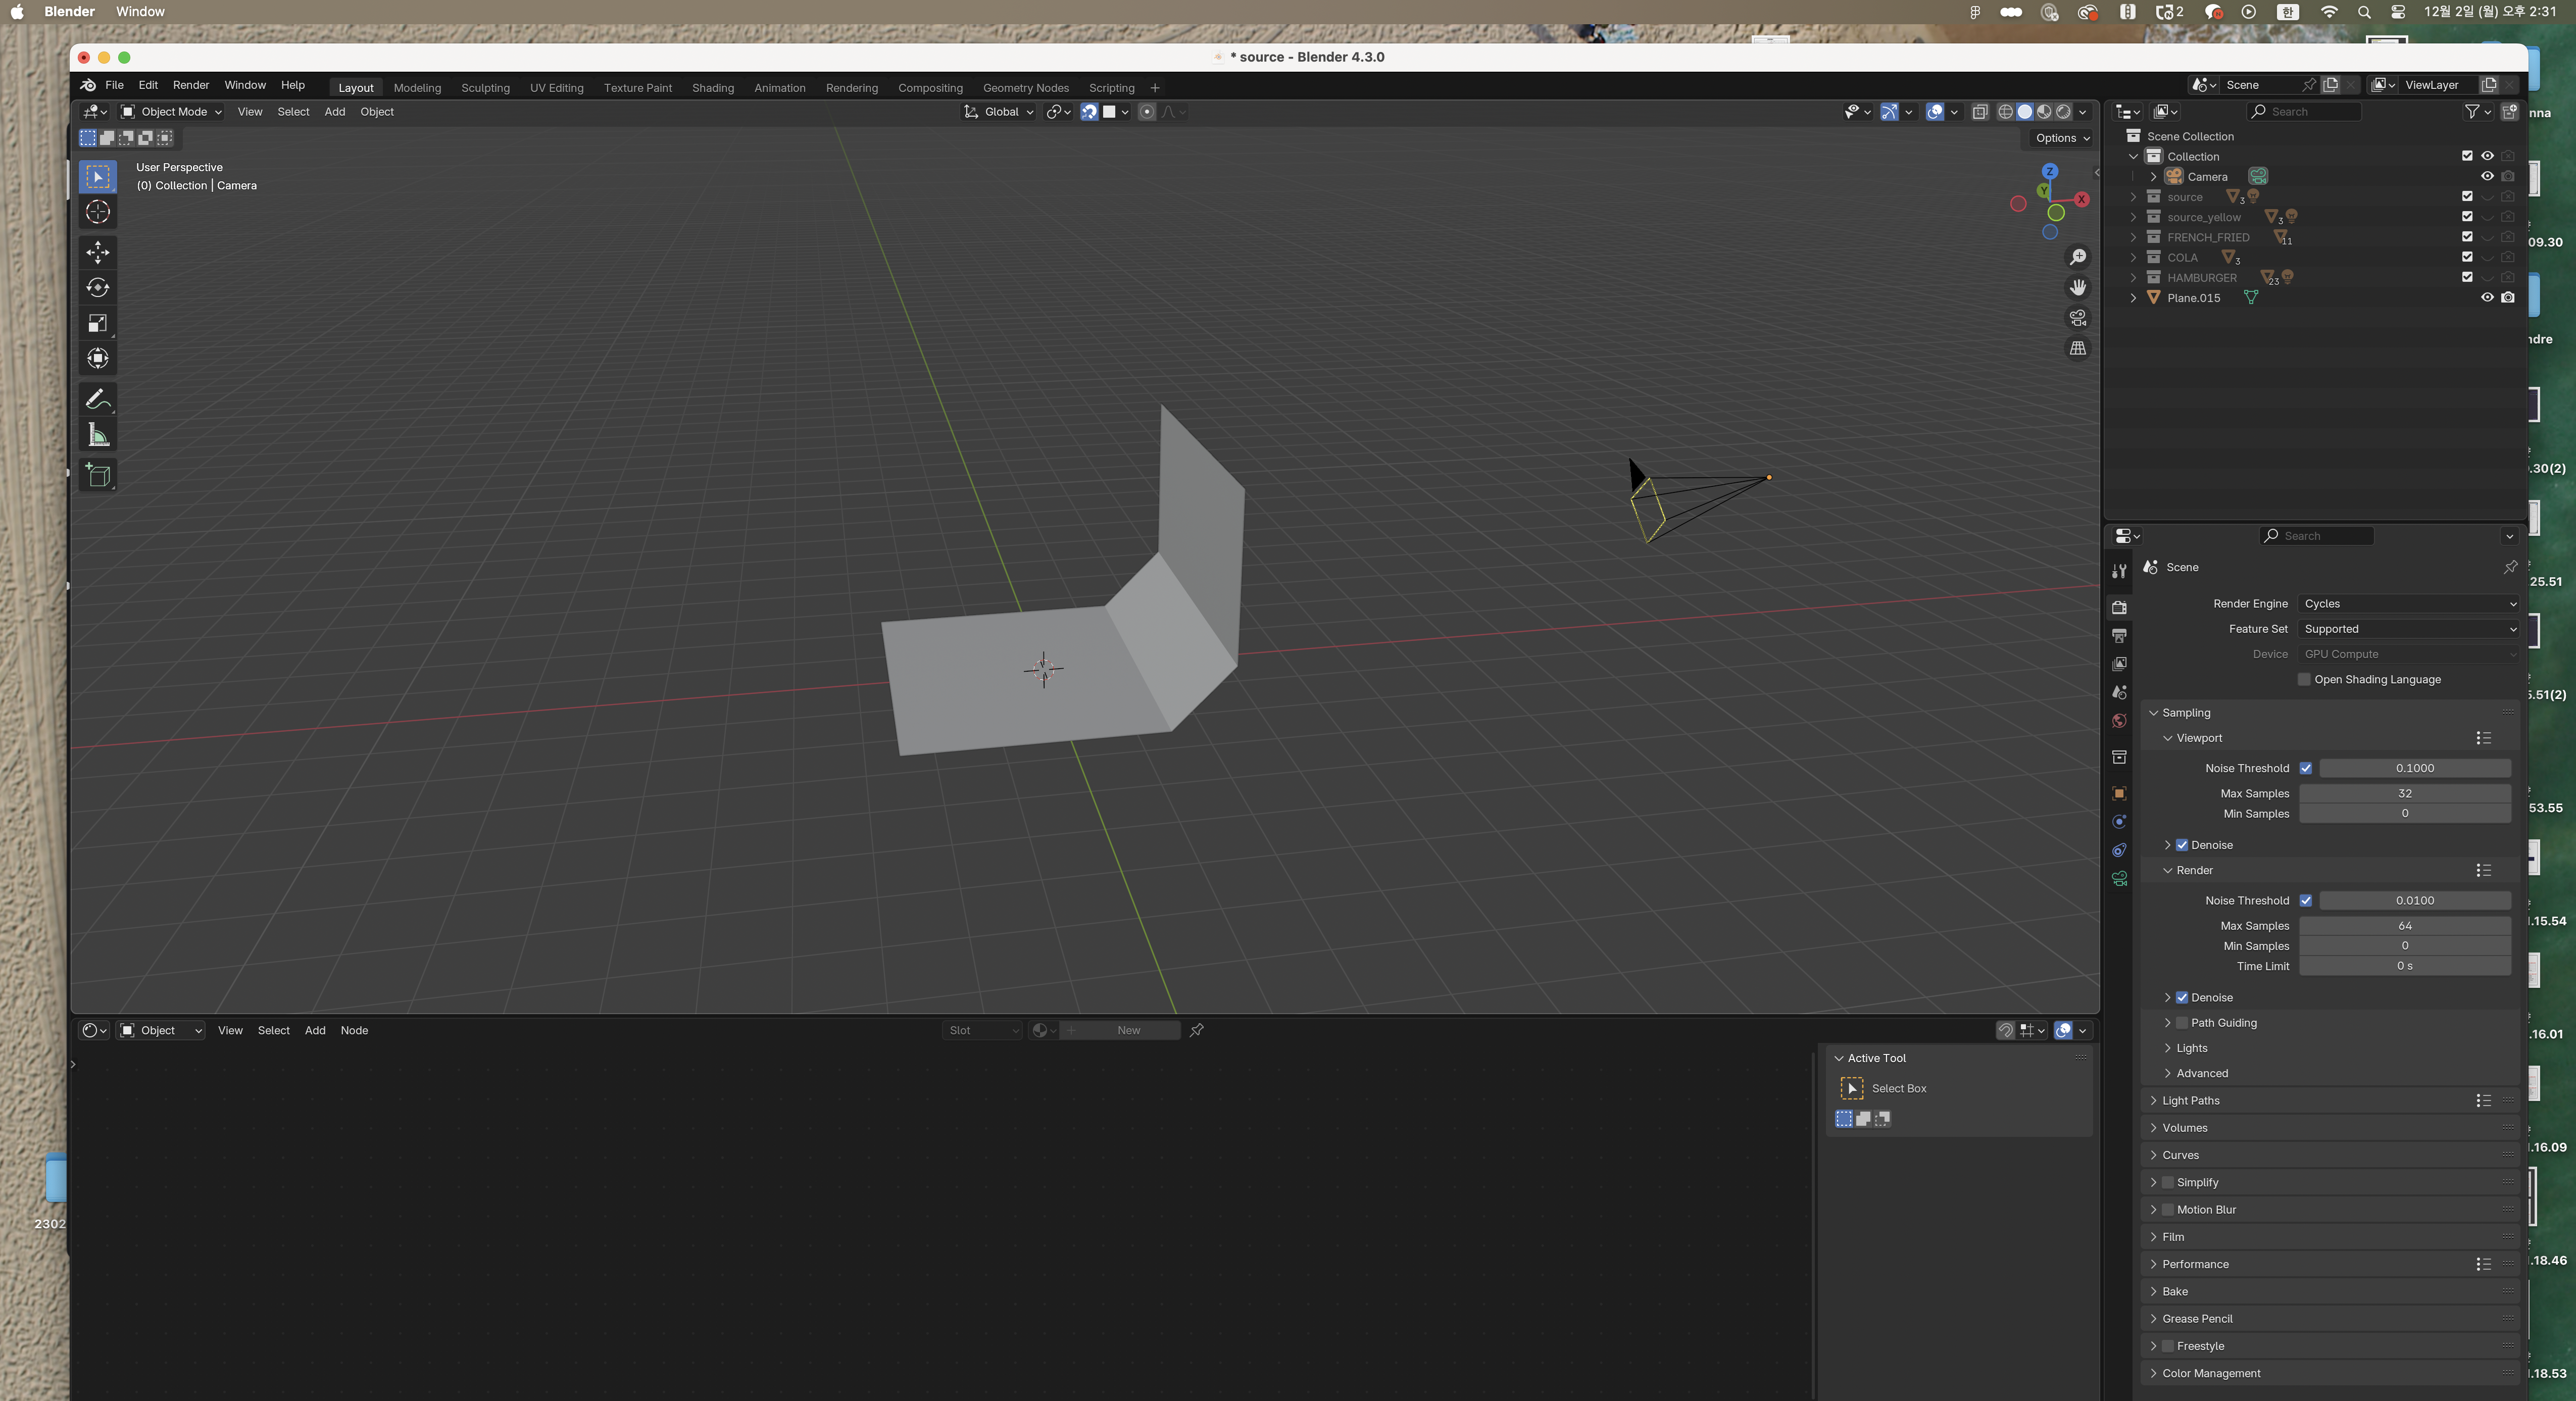2576x1401 pixels.
Task: Switch to the Geometry Nodes workspace tab
Action: 1025,88
